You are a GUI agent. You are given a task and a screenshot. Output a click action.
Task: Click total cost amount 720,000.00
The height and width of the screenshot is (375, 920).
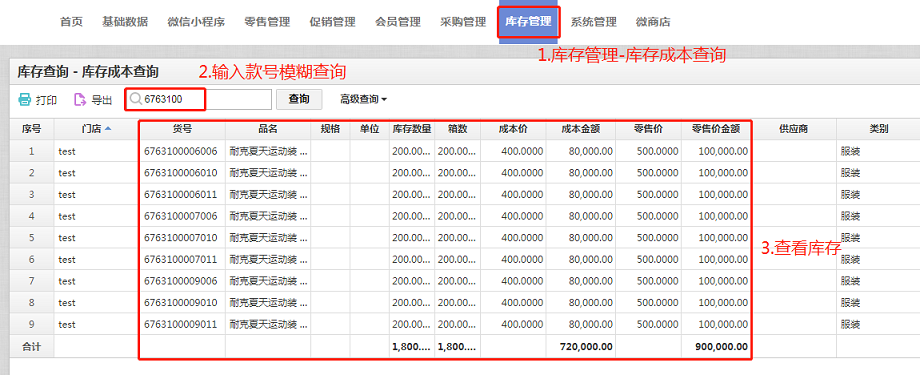587,347
